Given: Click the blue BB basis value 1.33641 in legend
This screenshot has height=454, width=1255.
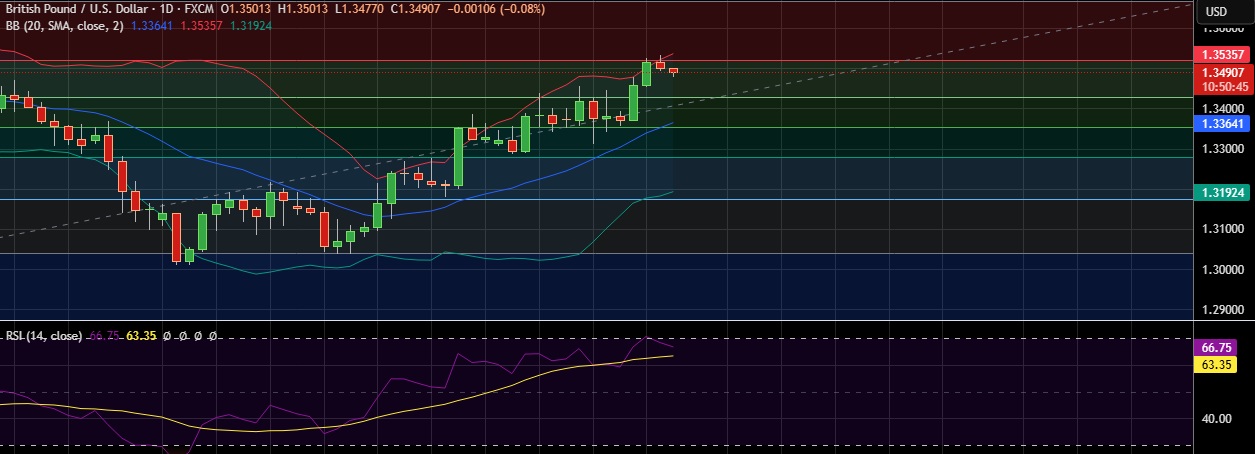Looking at the screenshot, I should tap(152, 26).
